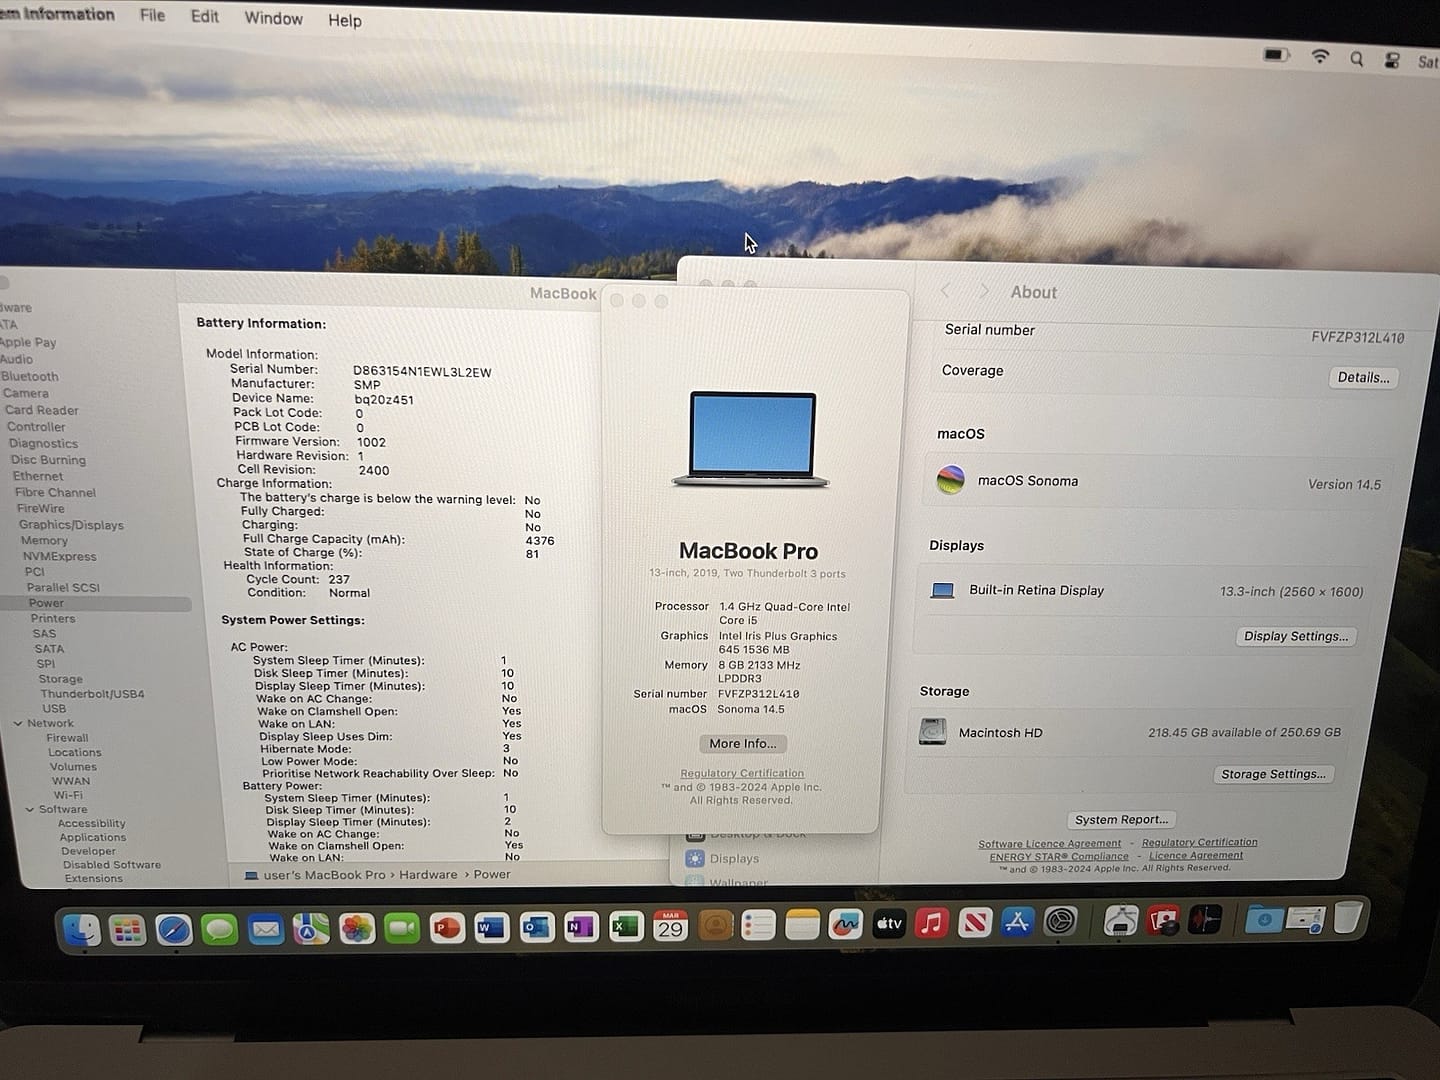Open App Store from the Dock
Viewport: 1440px width, 1080px height.
point(1017,922)
